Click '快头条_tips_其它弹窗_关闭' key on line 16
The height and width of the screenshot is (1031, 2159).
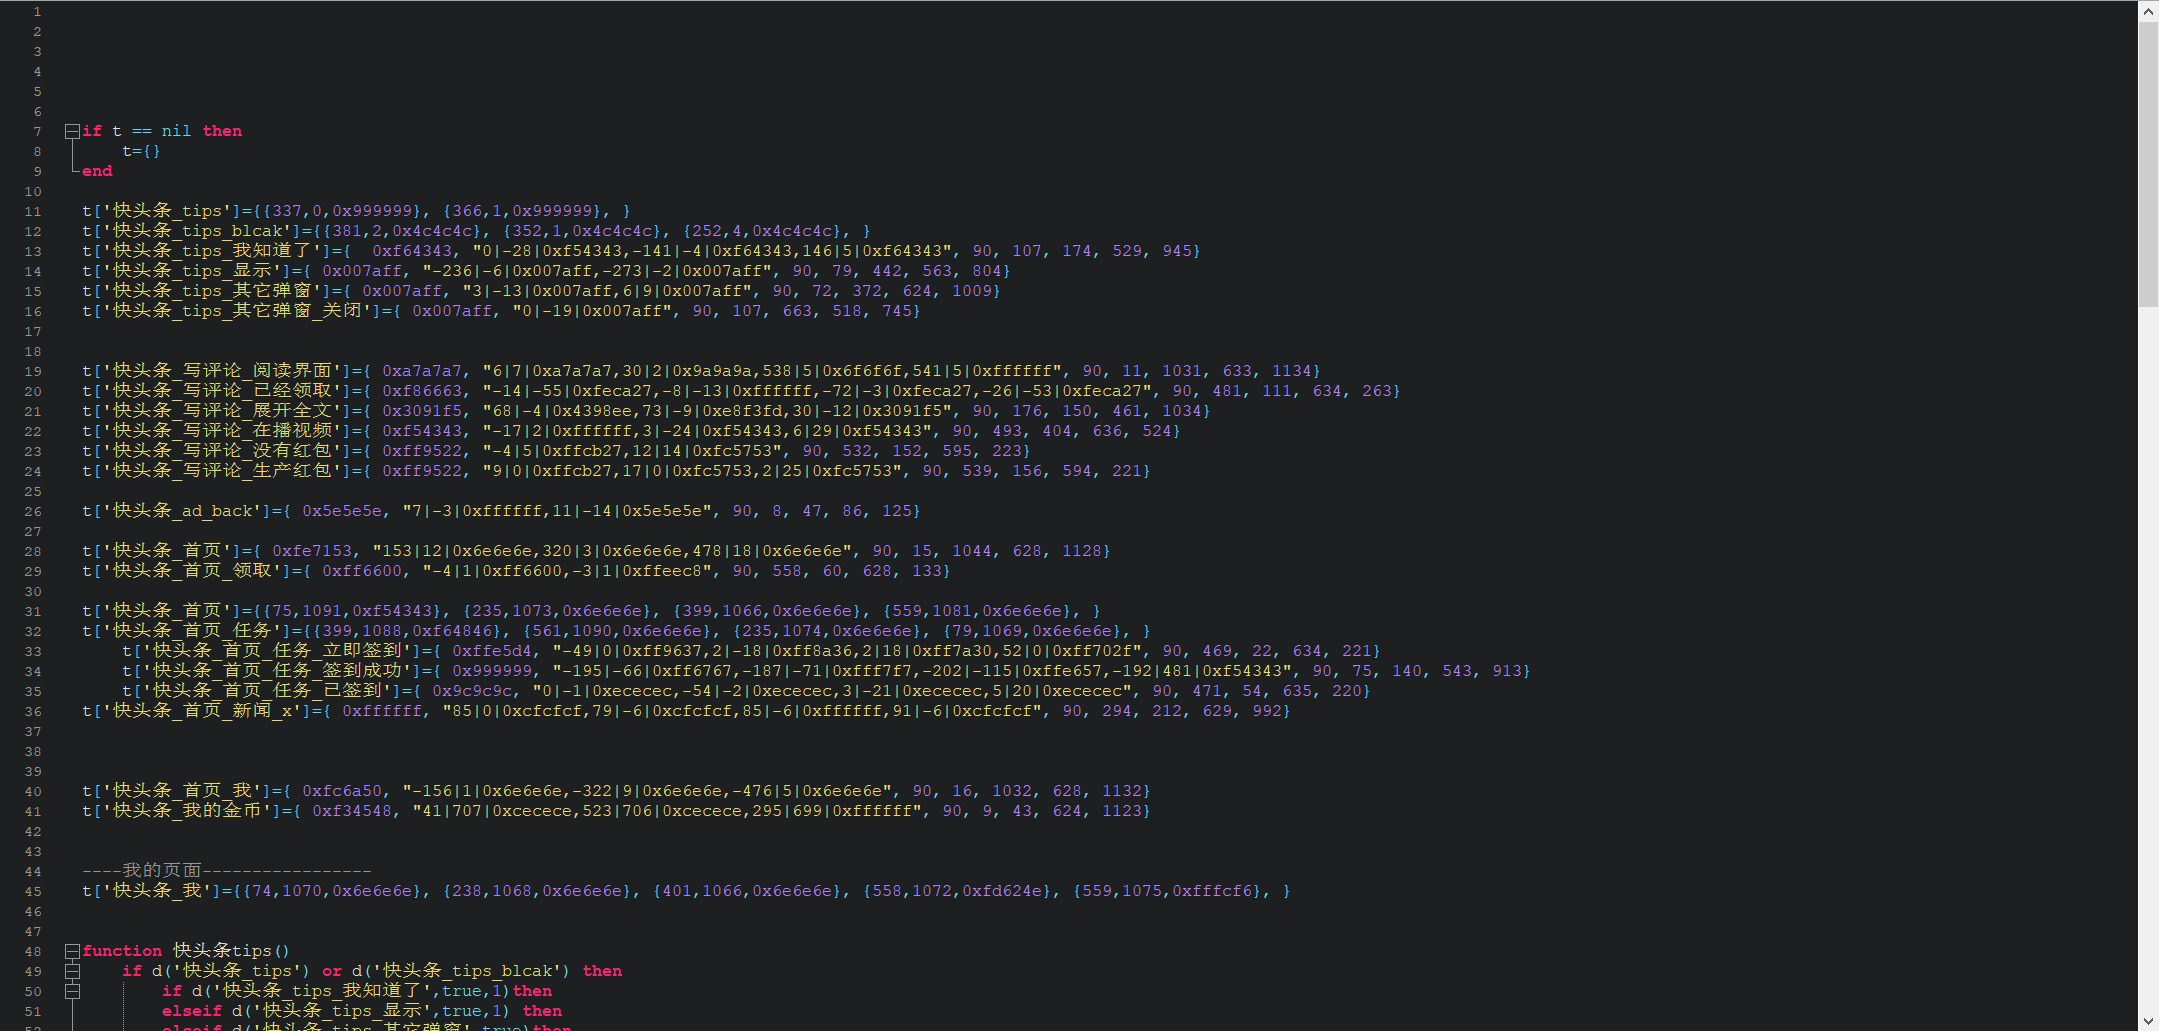pos(237,311)
